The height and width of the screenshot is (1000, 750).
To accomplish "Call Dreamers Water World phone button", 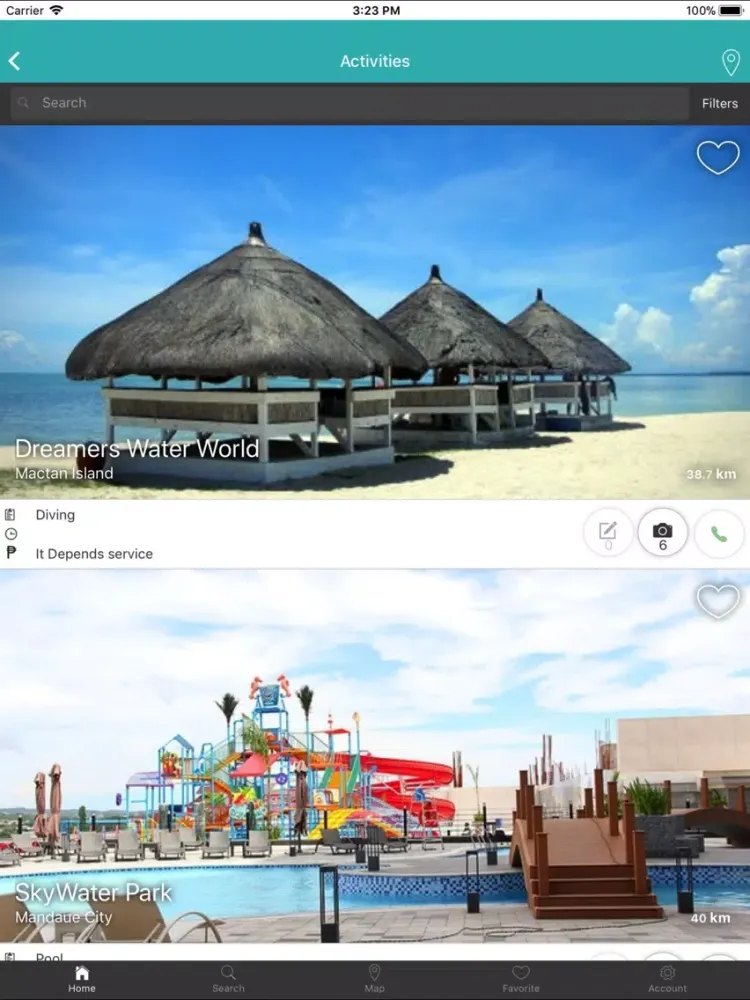I will point(719,533).
